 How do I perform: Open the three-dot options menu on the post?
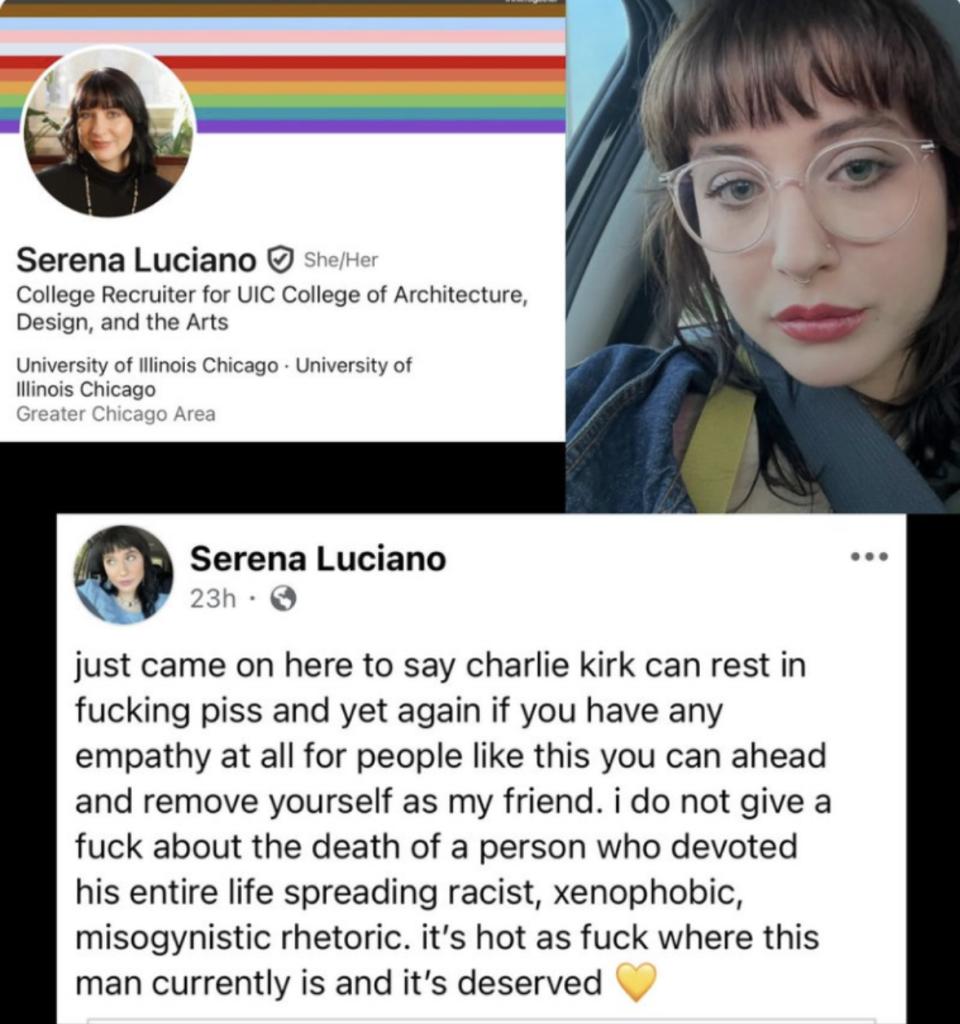(870, 557)
